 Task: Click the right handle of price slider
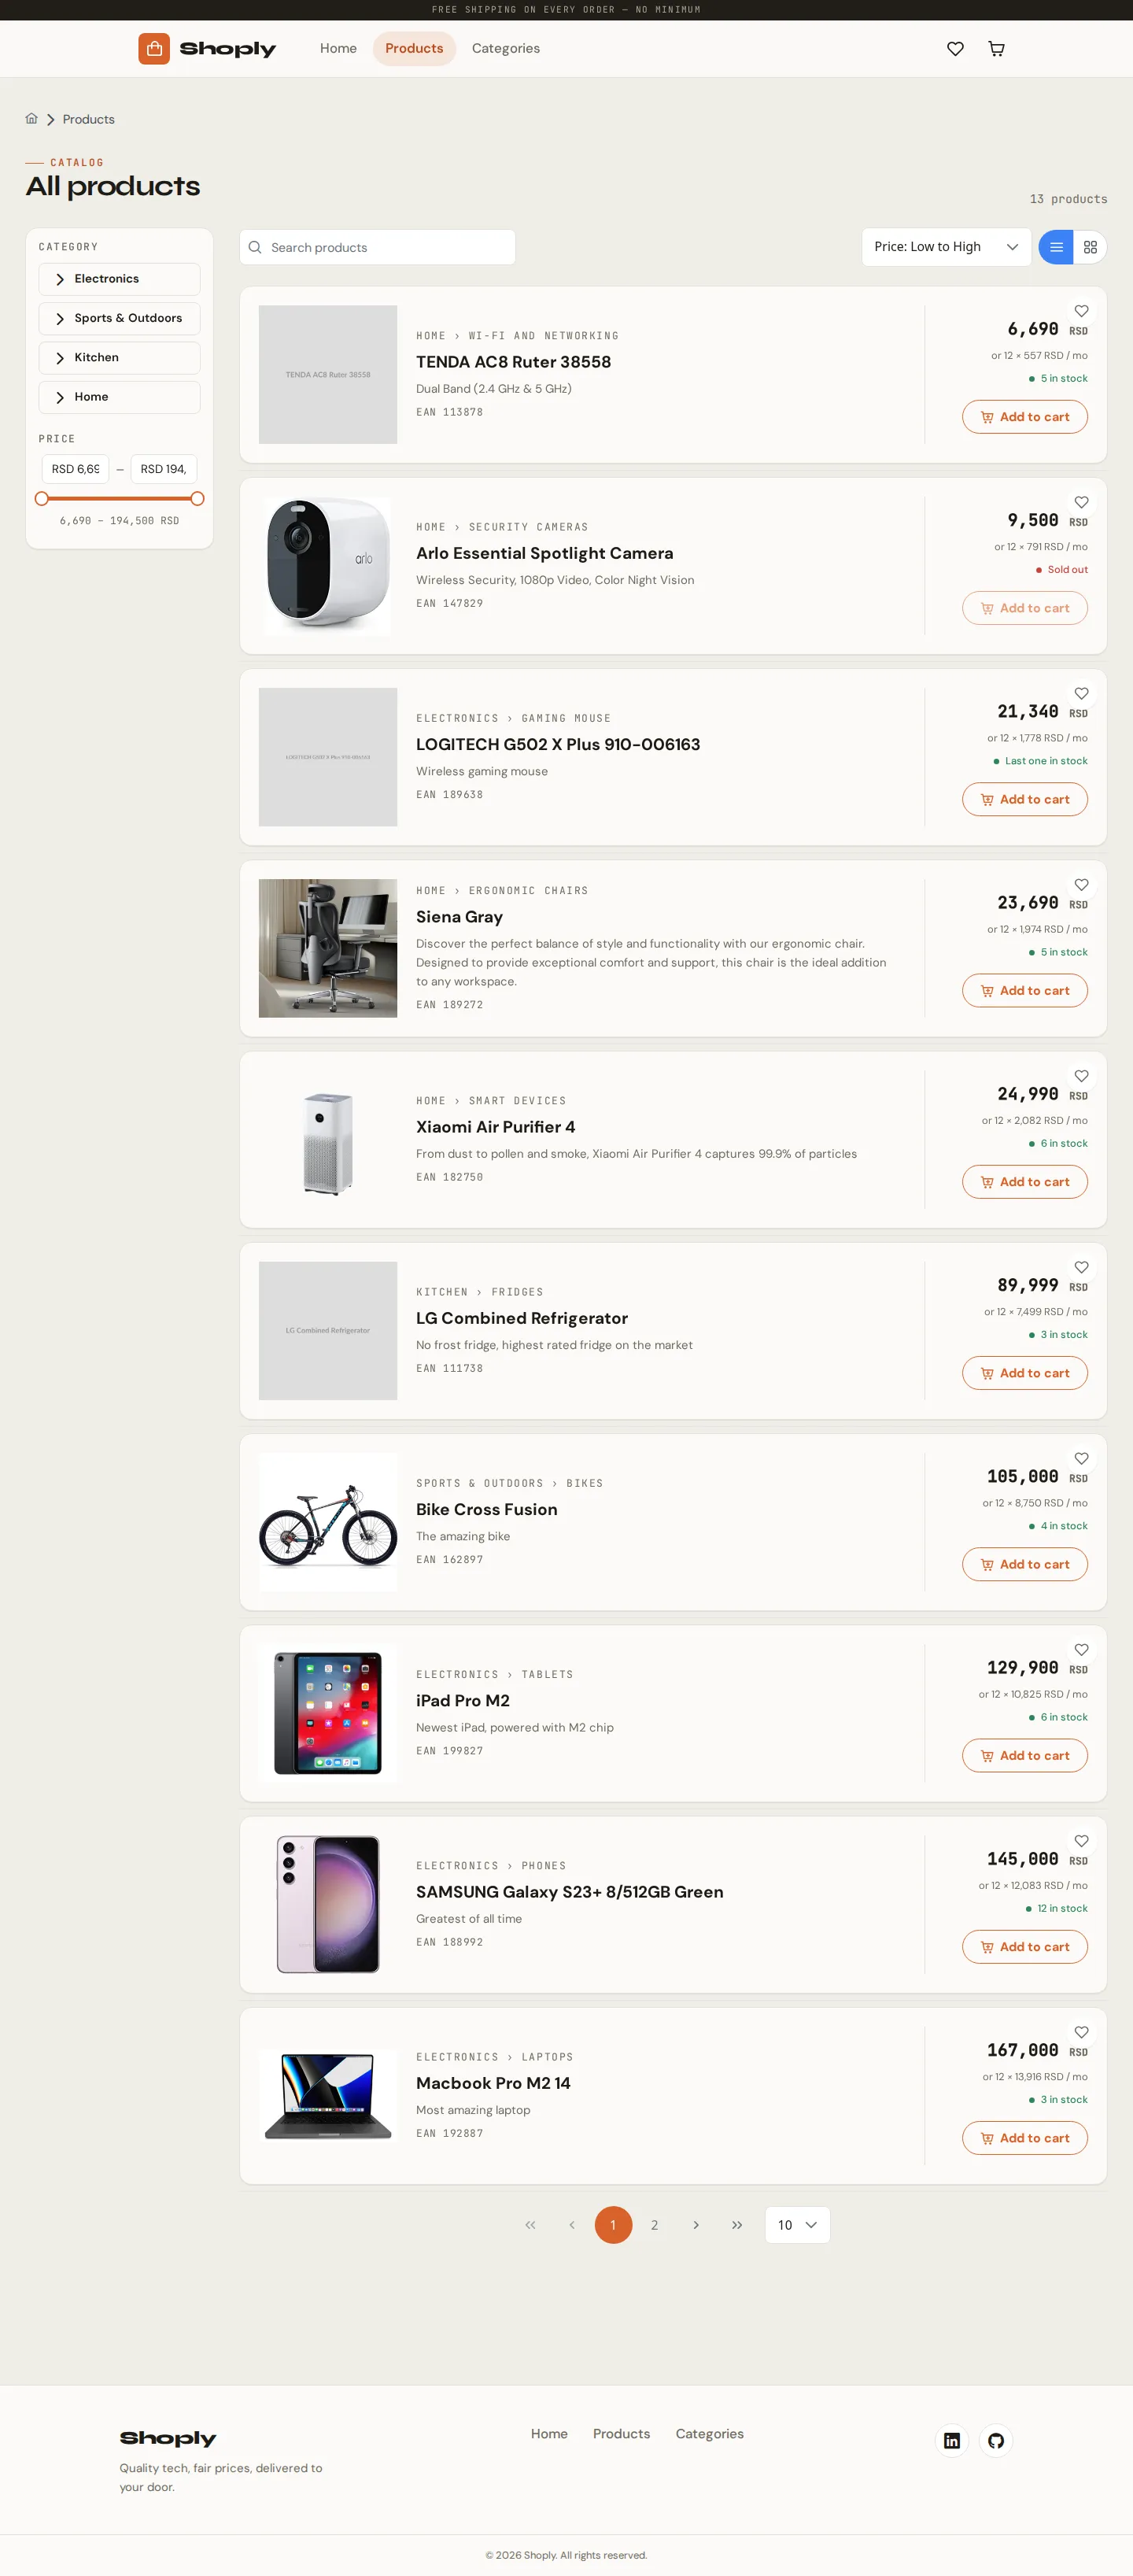pos(197,498)
